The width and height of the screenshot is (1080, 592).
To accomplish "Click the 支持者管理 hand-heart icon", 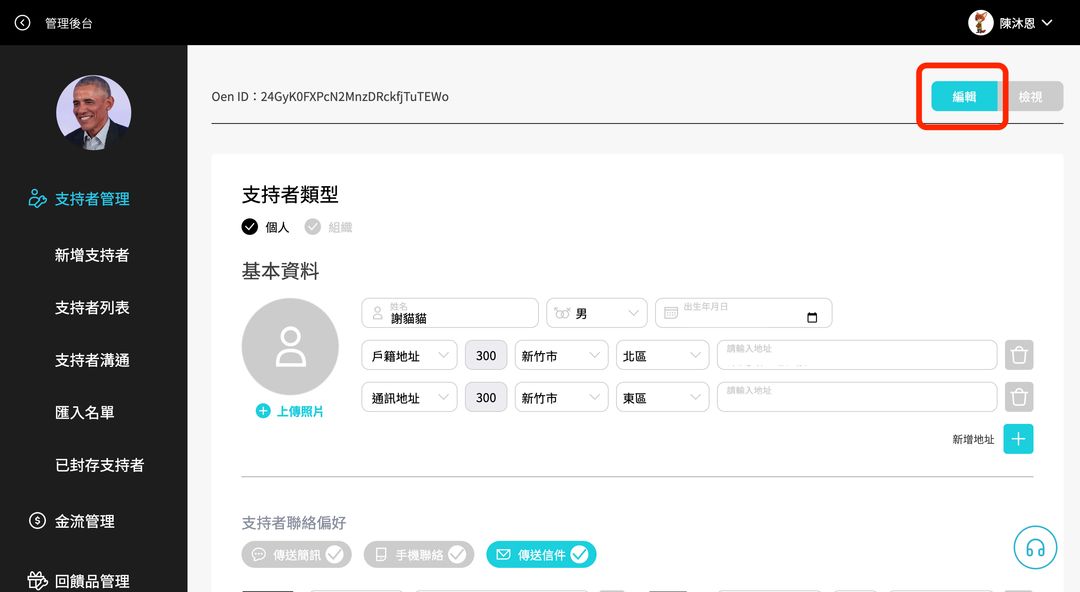I will pyautogui.click(x=37, y=198).
